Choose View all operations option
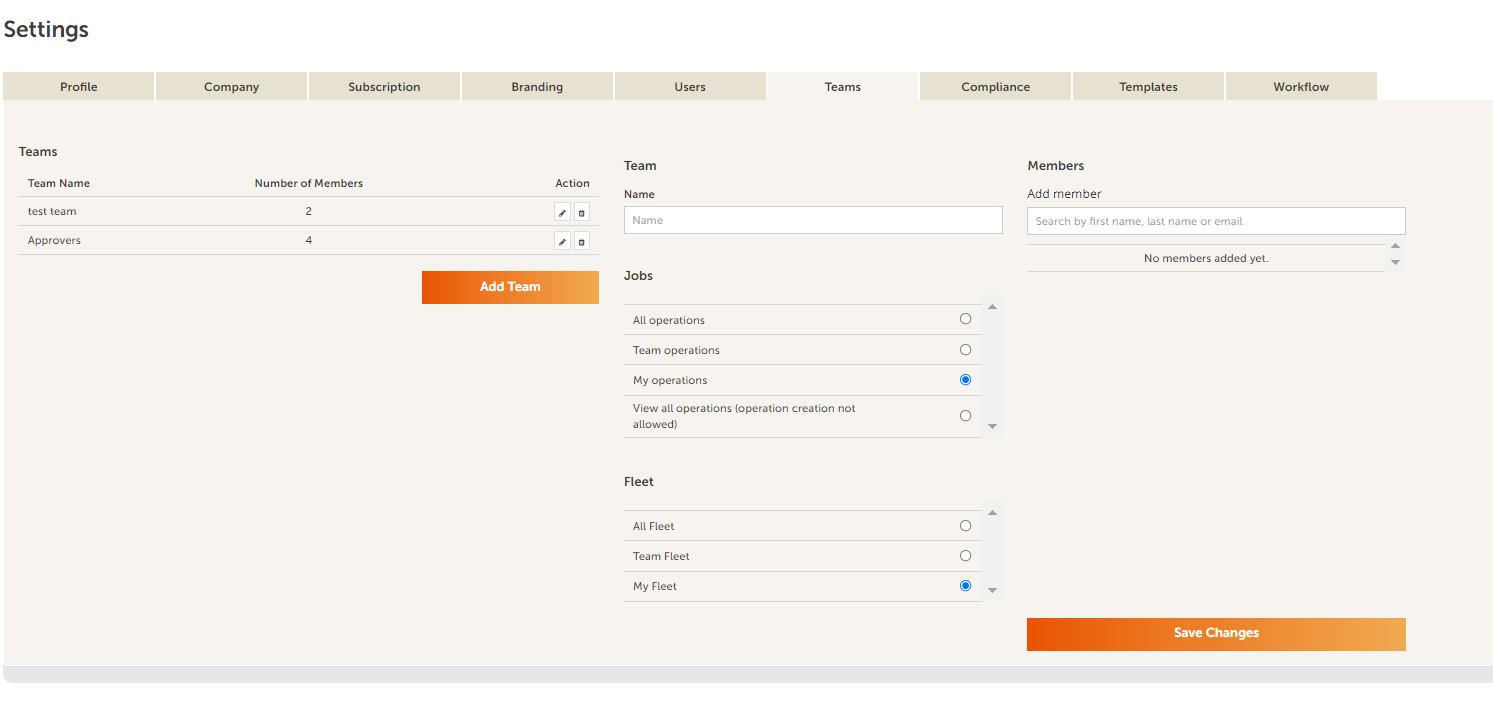1493x710 pixels. point(965,416)
